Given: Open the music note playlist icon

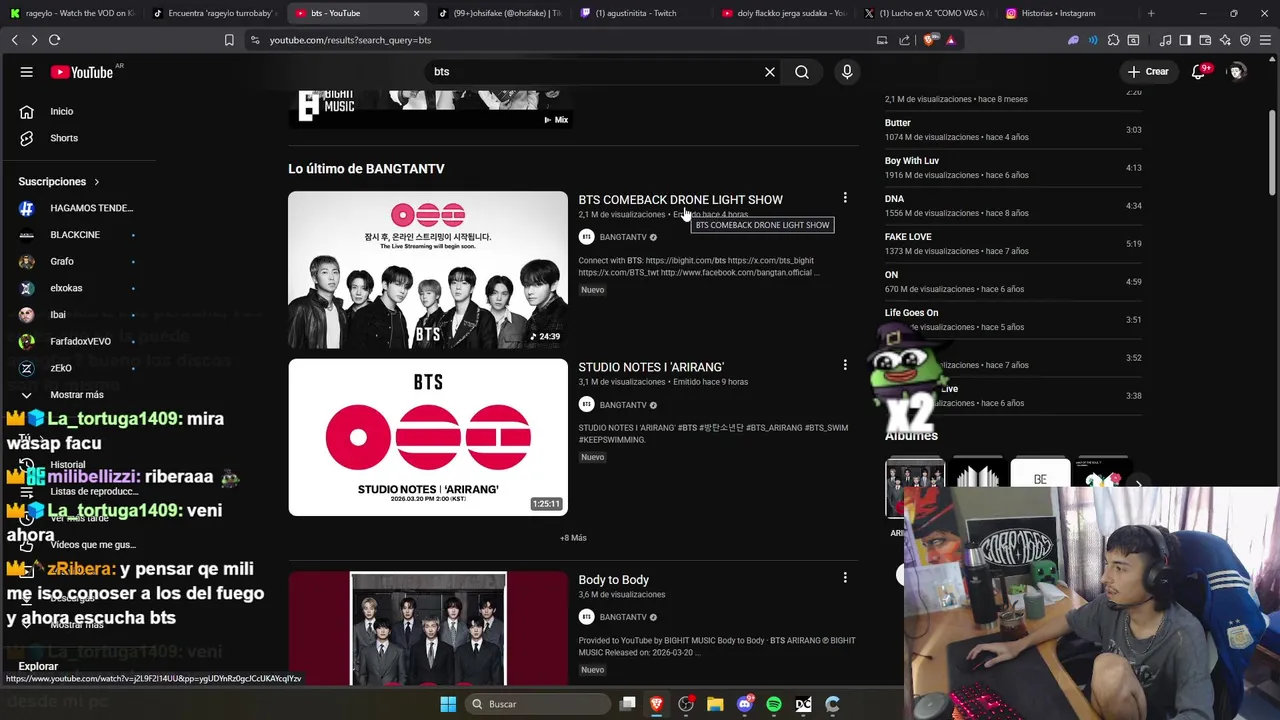Looking at the screenshot, I should coord(1165,40).
